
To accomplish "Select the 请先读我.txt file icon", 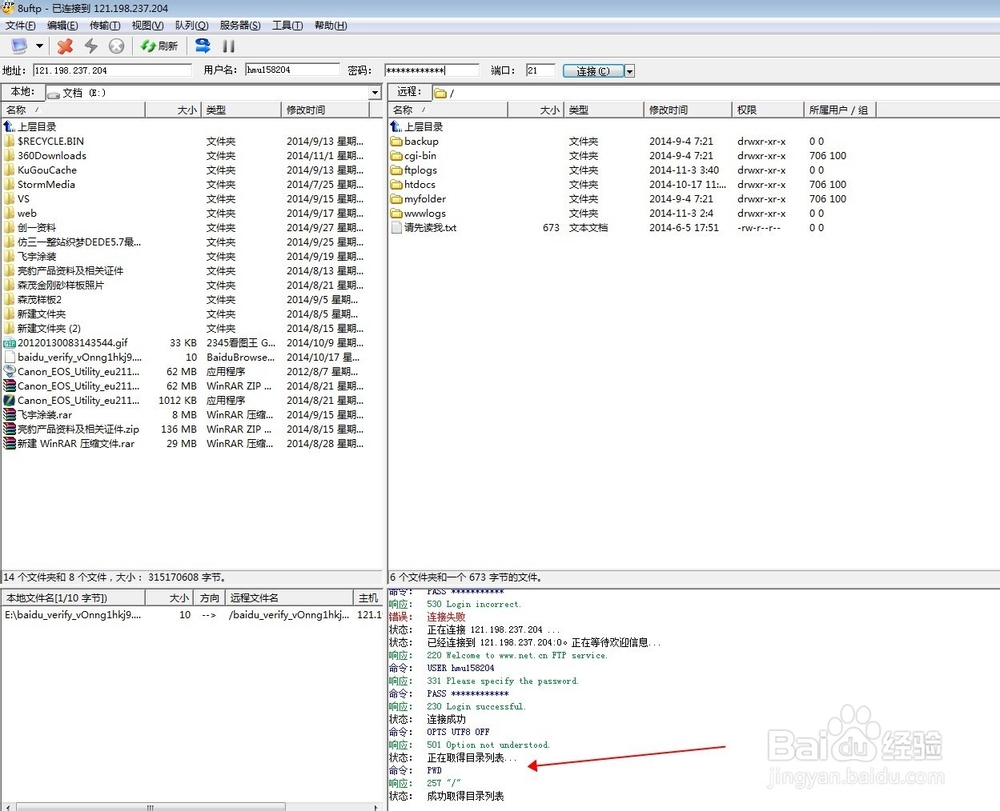I will coord(396,228).
